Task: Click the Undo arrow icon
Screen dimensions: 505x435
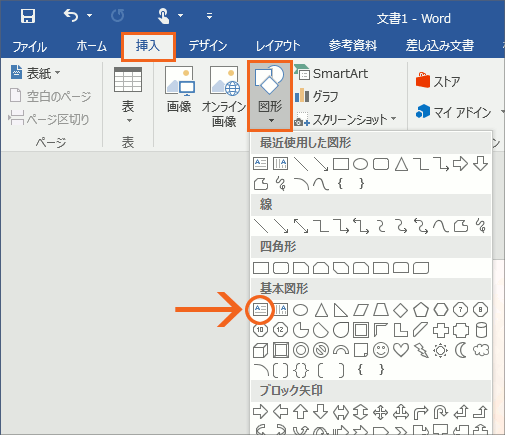Action: click(x=71, y=15)
